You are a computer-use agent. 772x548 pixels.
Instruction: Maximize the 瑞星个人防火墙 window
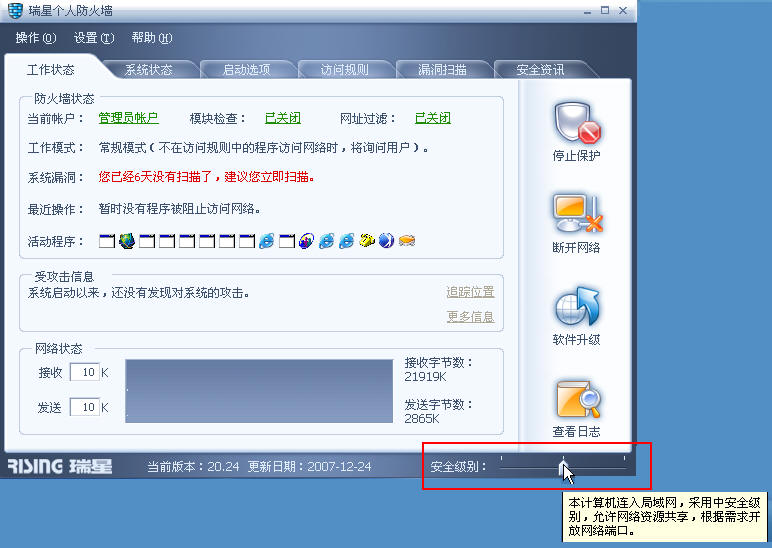click(x=605, y=10)
